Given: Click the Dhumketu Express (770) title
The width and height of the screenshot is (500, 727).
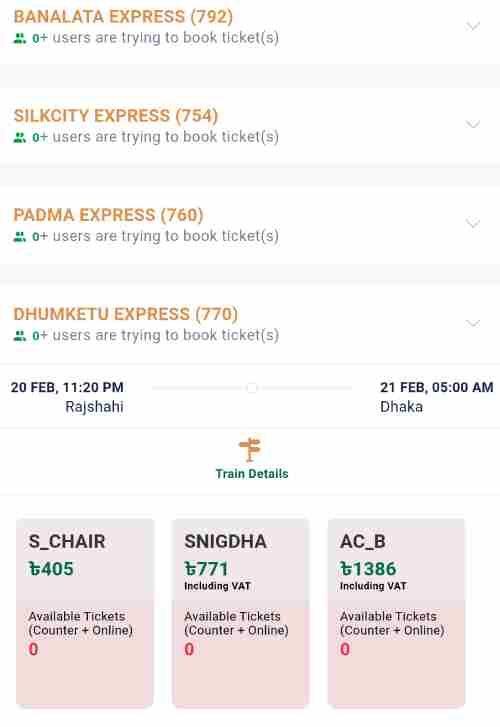Looking at the screenshot, I should (x=126, y=314).
